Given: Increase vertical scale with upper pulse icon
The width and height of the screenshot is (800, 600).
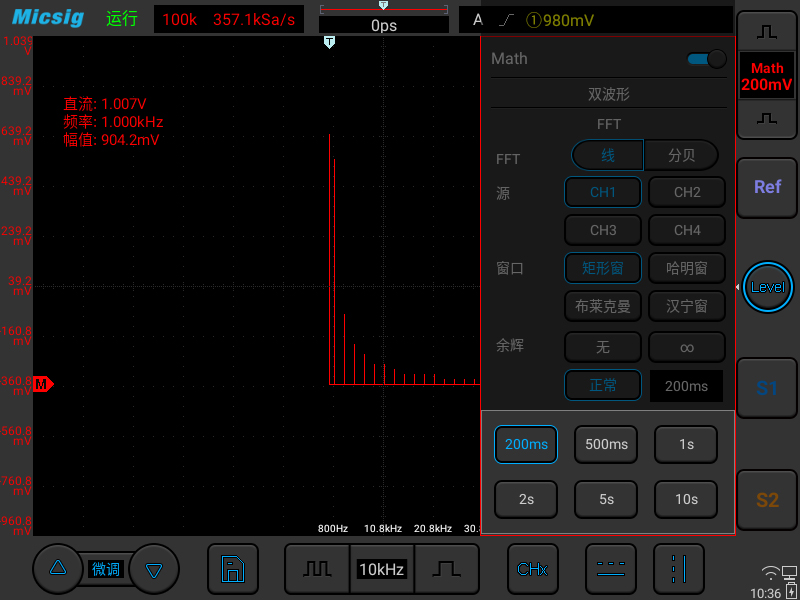Looking at the screenshot, I should click(x=767, y=33).
